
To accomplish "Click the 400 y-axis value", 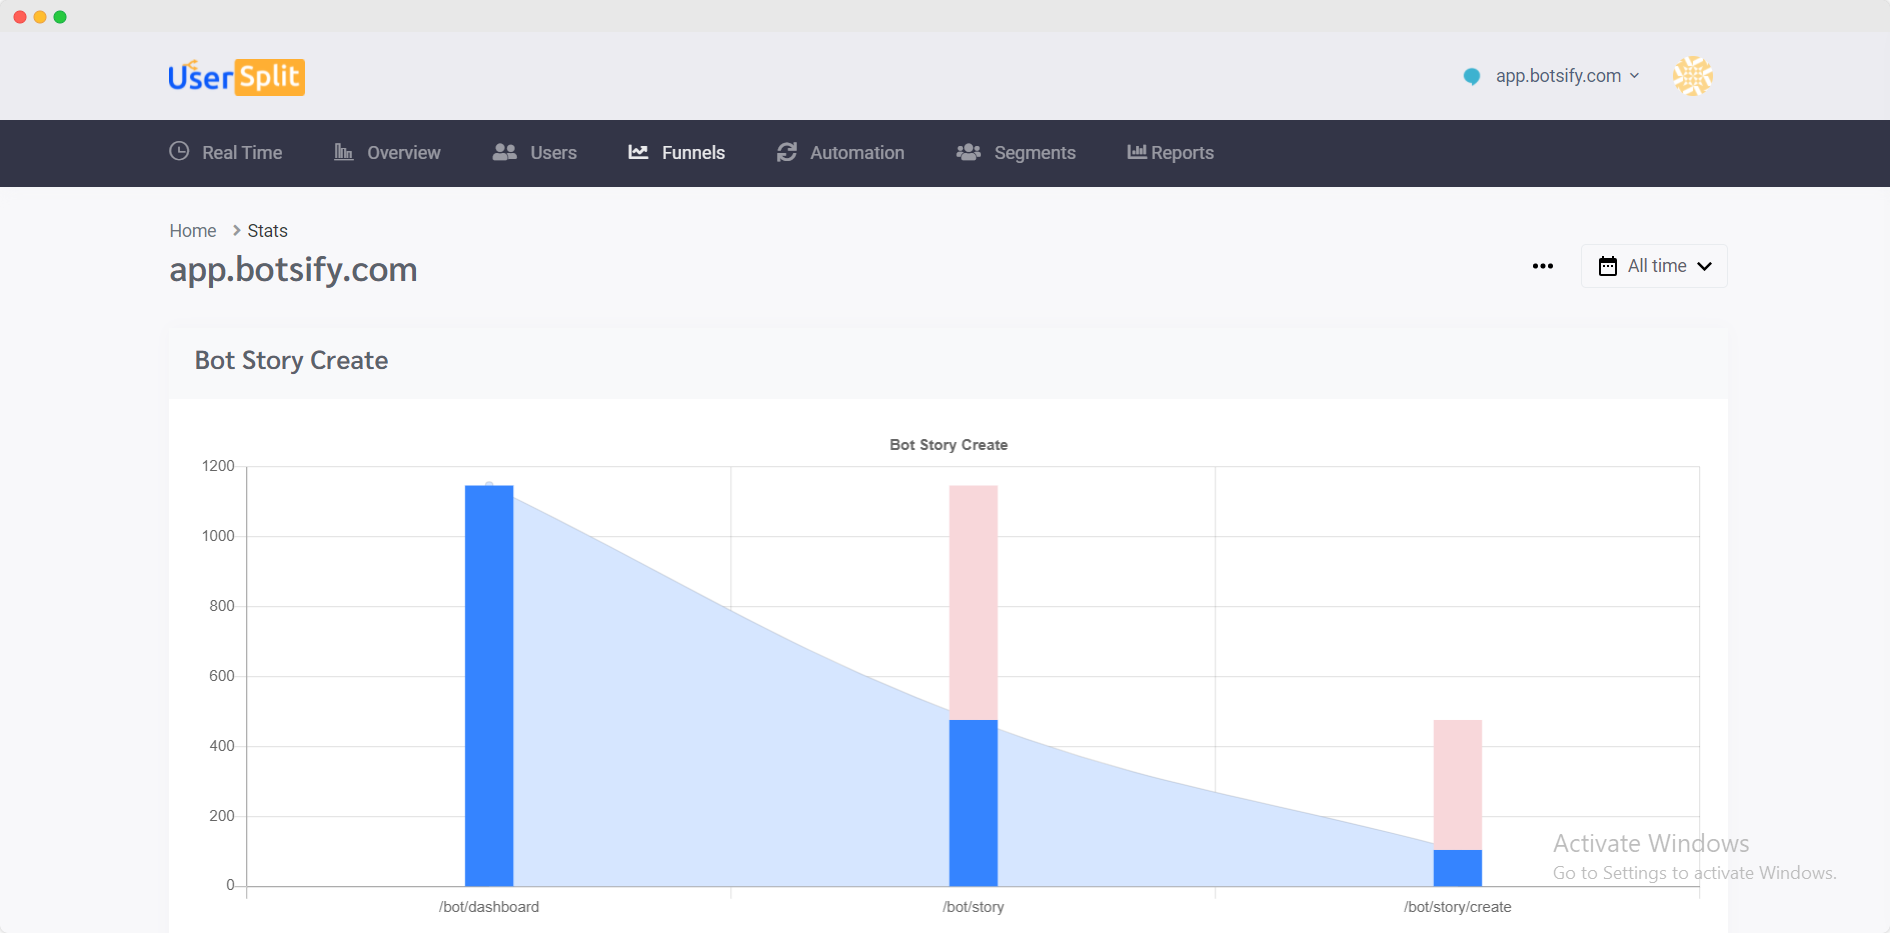I will click(222, 746).
